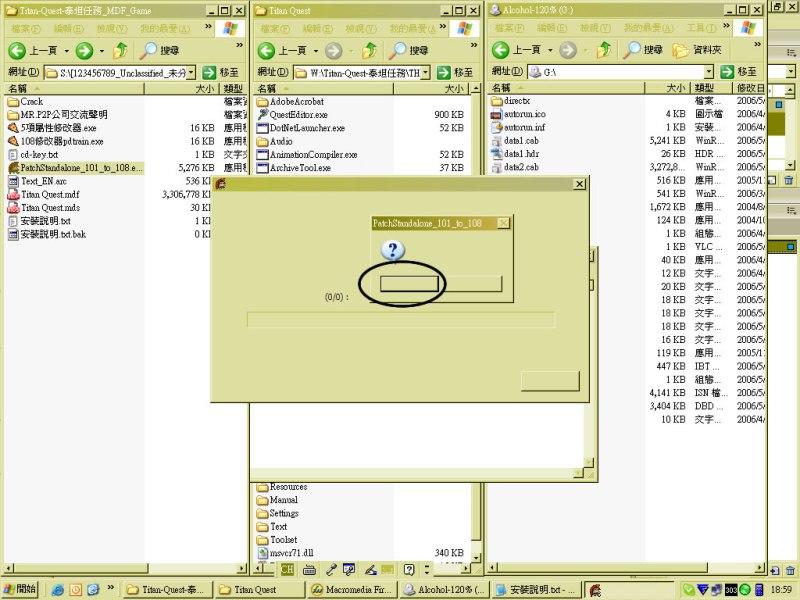Click Back arrow in Alcohol-120% window

coord(501,50)
